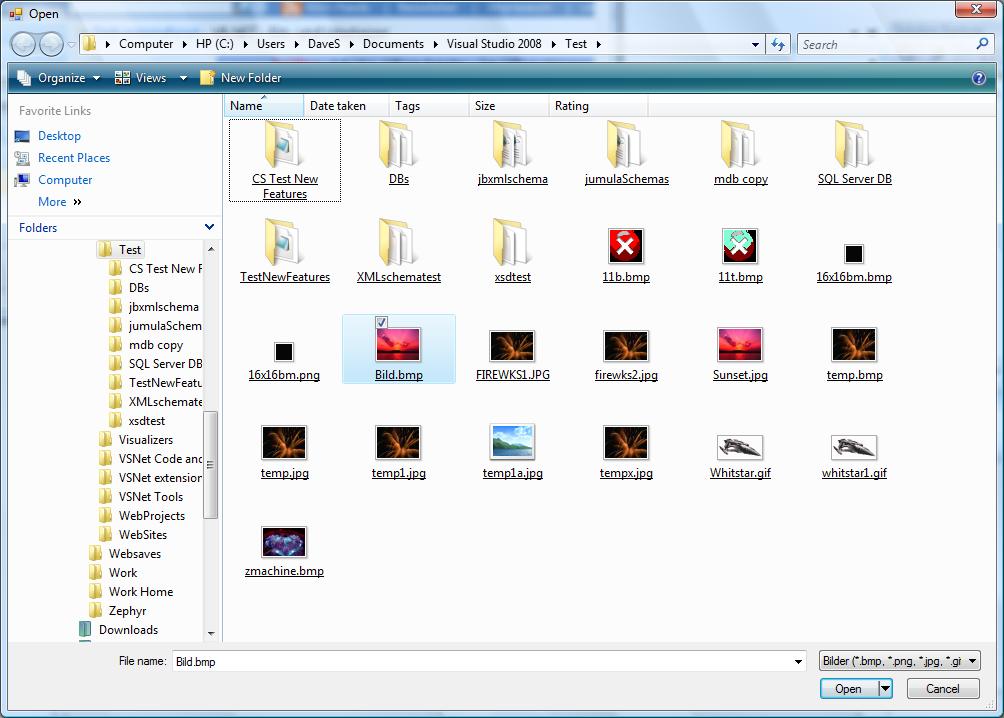
Task: Select the temp1a.jpg landscape thumbnail
Action: pos(512,443)
